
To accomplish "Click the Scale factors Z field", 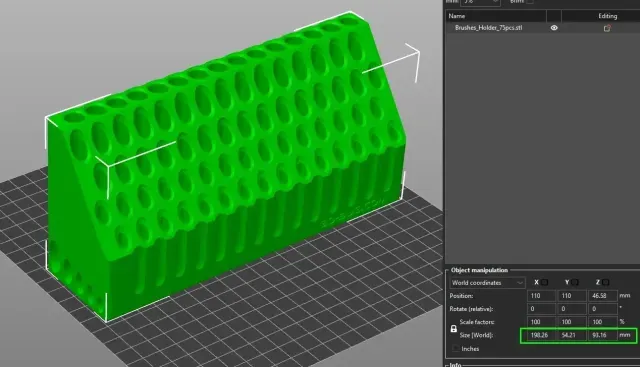I will pos(602,322).
